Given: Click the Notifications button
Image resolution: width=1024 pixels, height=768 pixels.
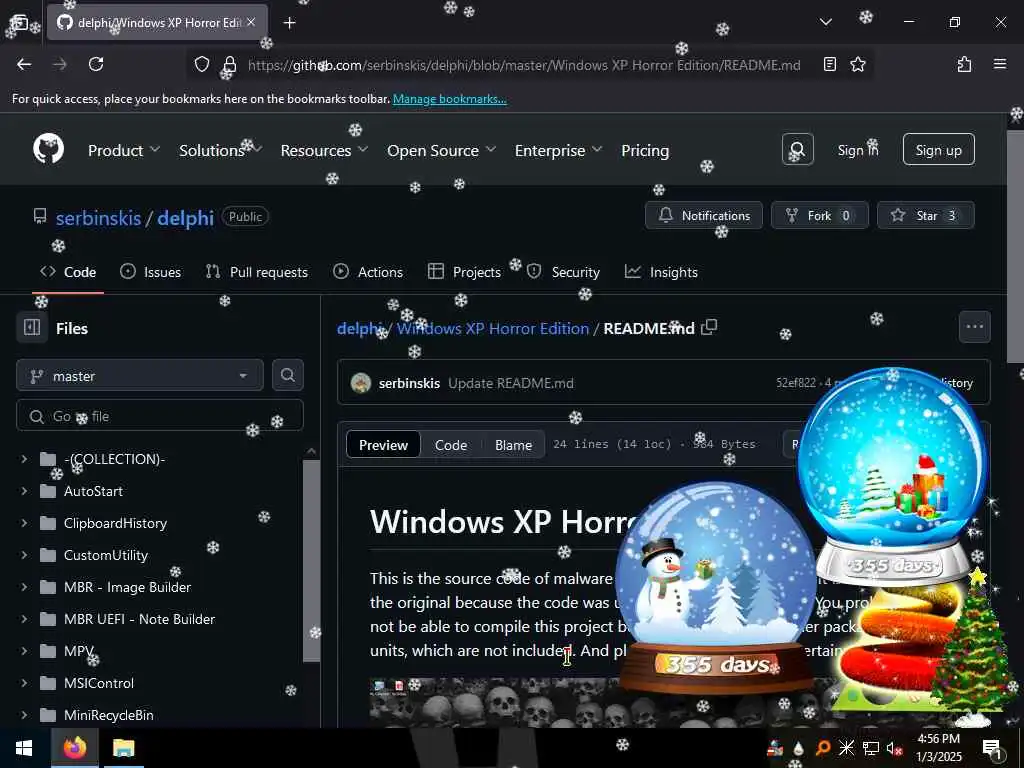Looking at the screenshot, I should 703,215.
